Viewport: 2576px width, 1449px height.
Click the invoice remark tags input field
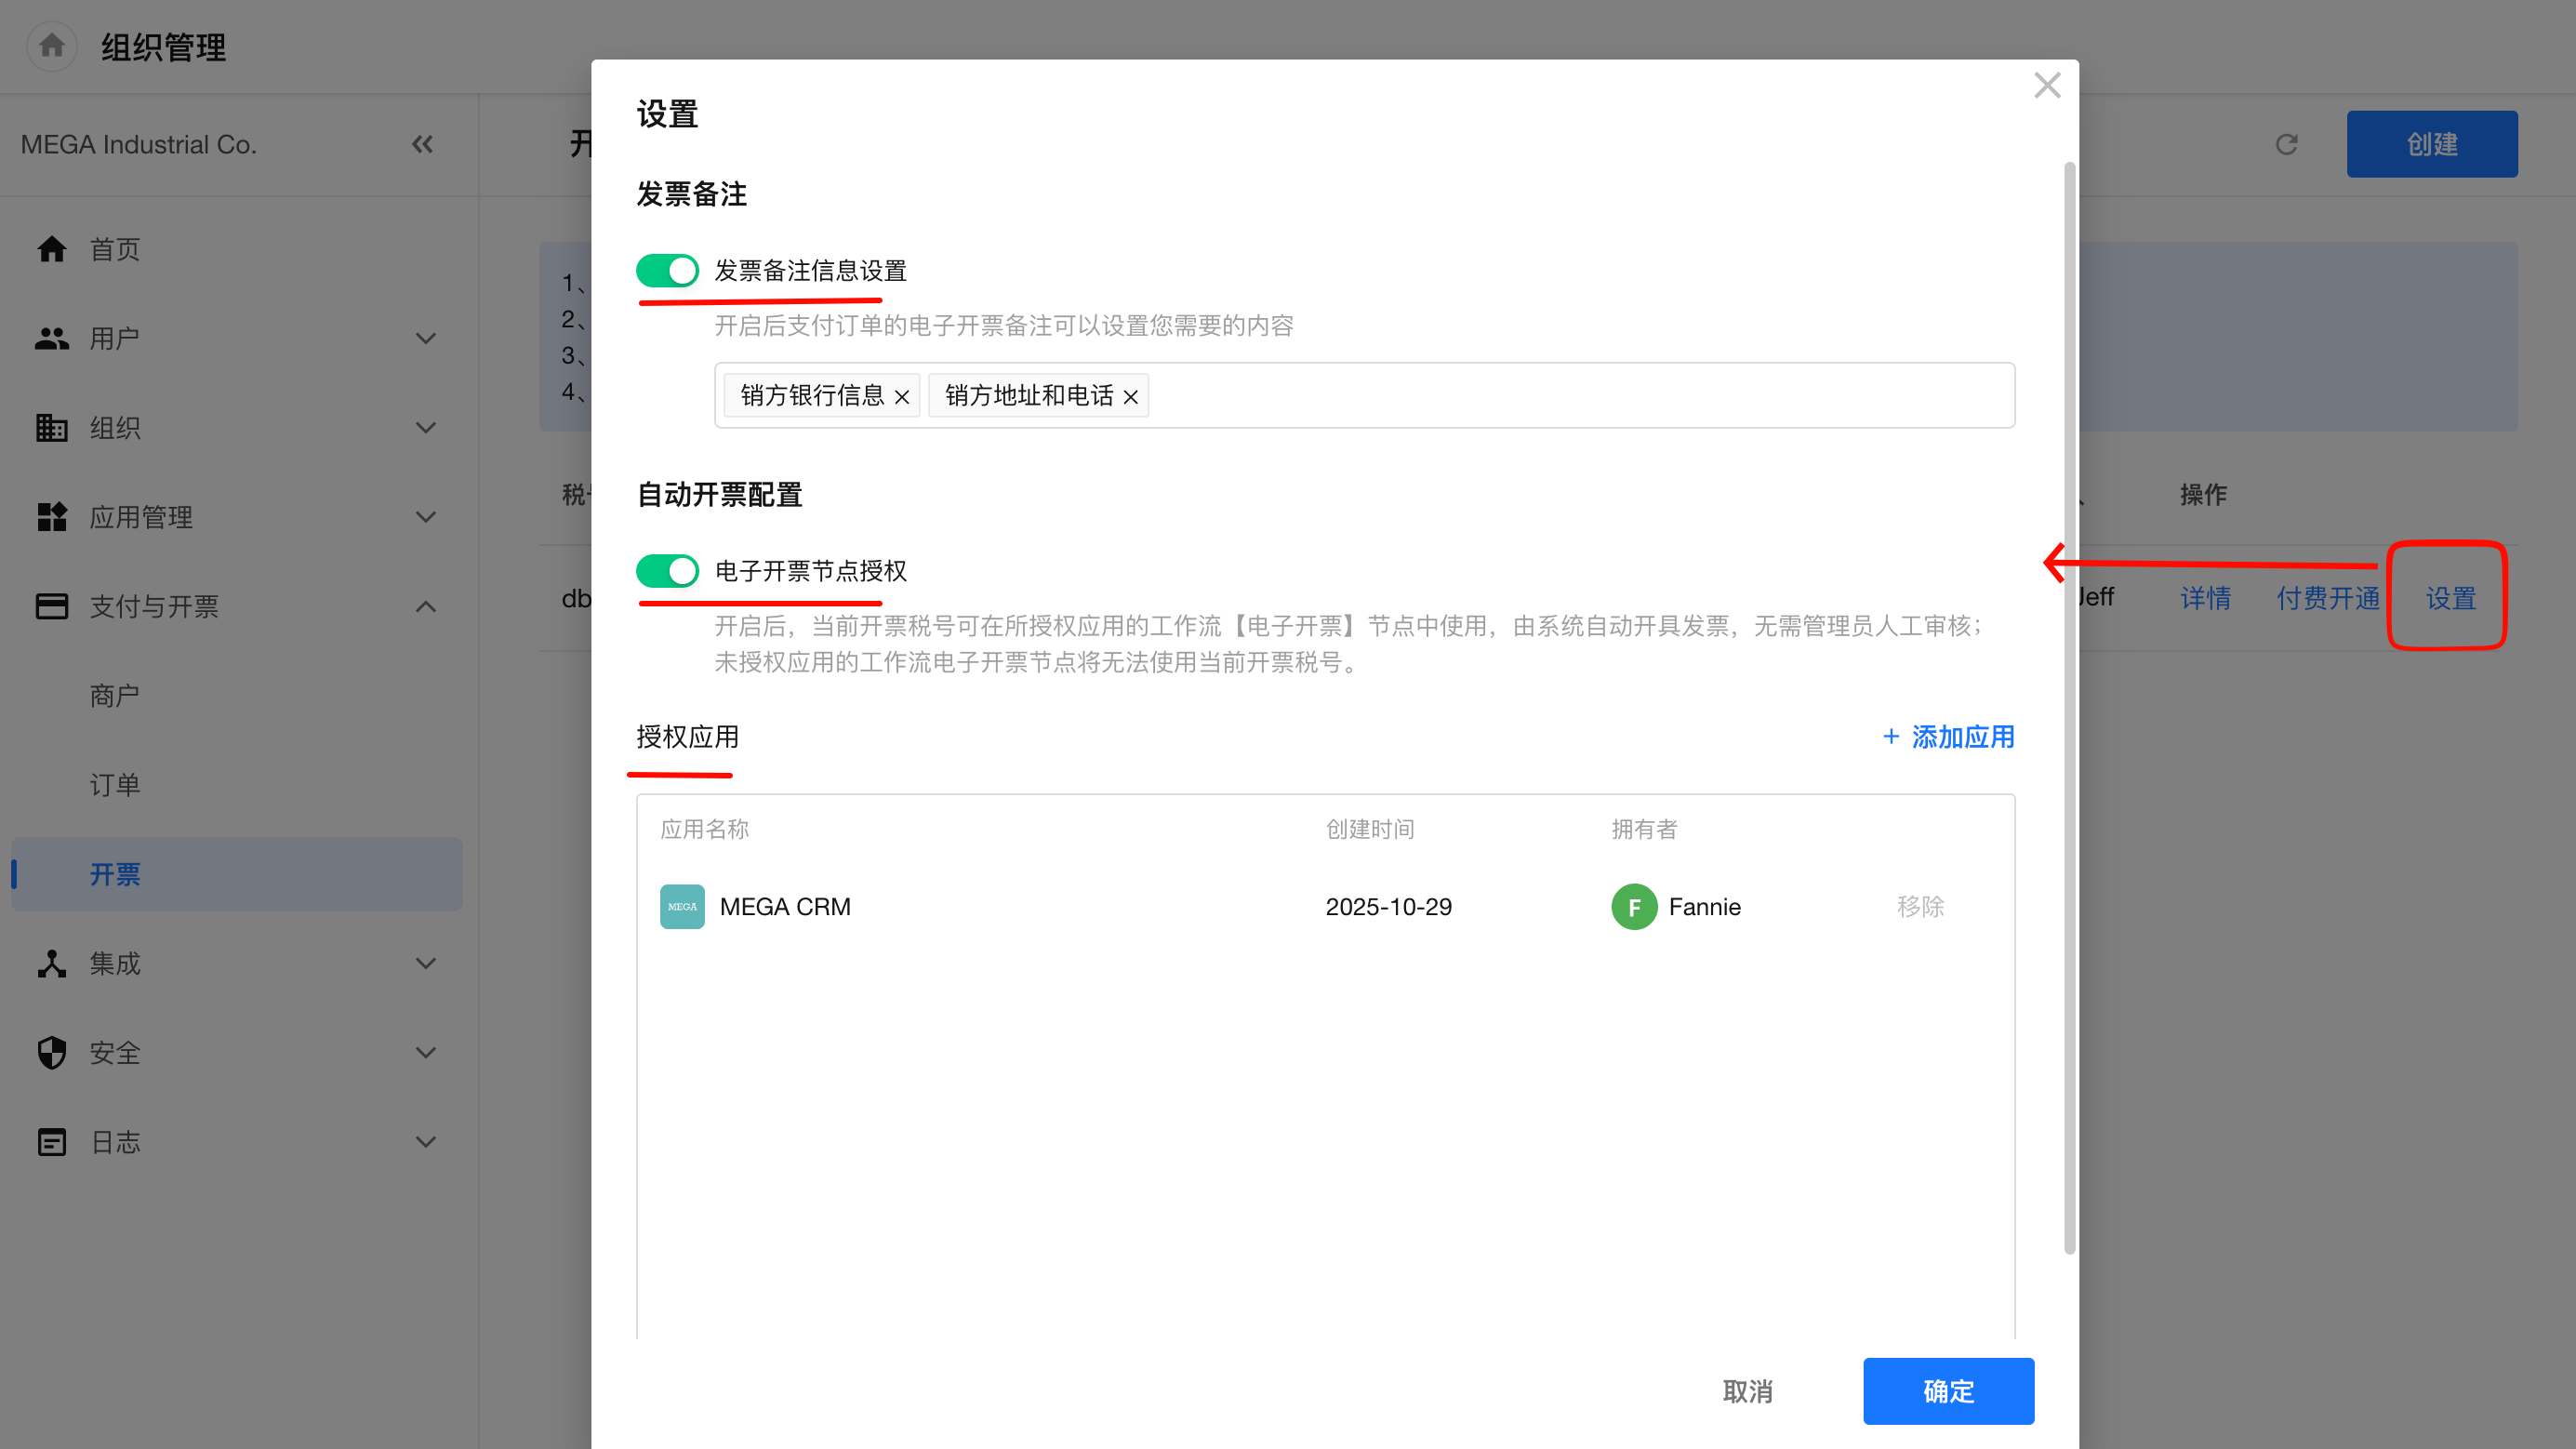coord(1580,396)
